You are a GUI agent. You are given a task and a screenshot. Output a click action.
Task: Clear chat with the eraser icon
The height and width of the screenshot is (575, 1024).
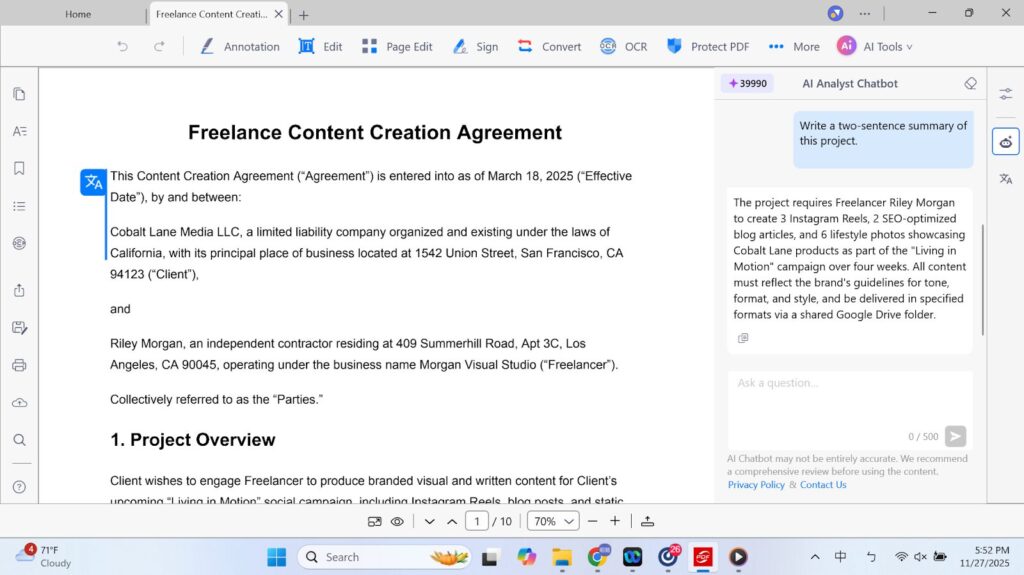tap(970, 84)
